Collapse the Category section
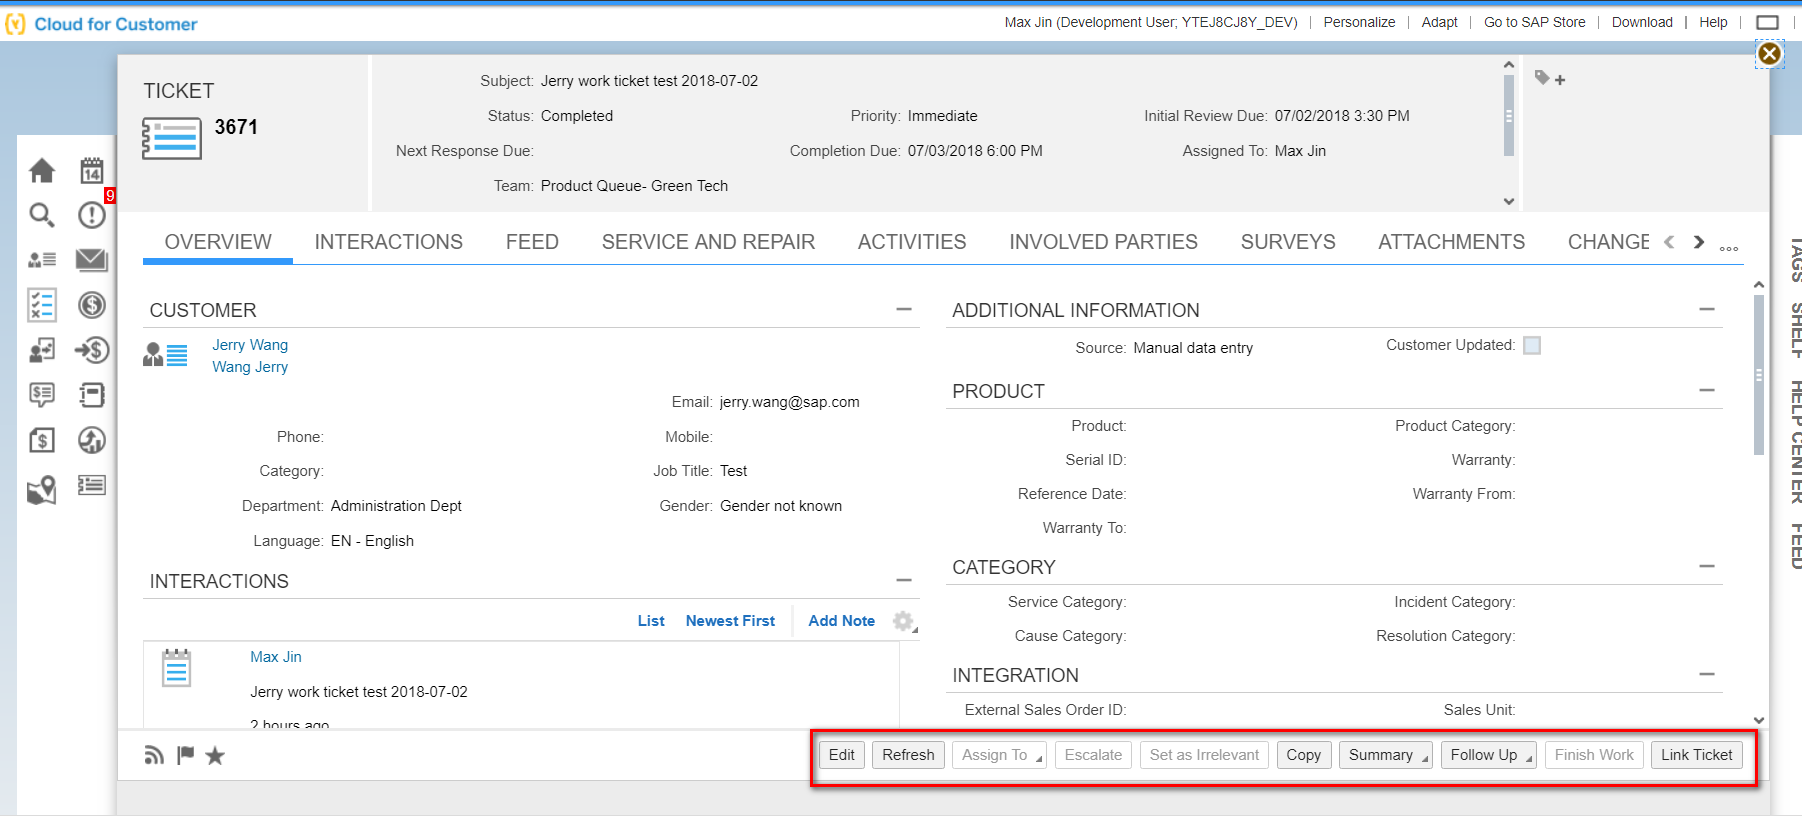The width and height of the screenshot is (1802, 816). [1707, 566]
